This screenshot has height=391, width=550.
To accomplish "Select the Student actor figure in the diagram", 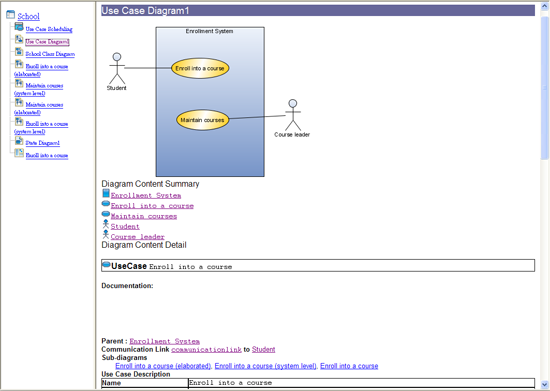I will 117,68.
